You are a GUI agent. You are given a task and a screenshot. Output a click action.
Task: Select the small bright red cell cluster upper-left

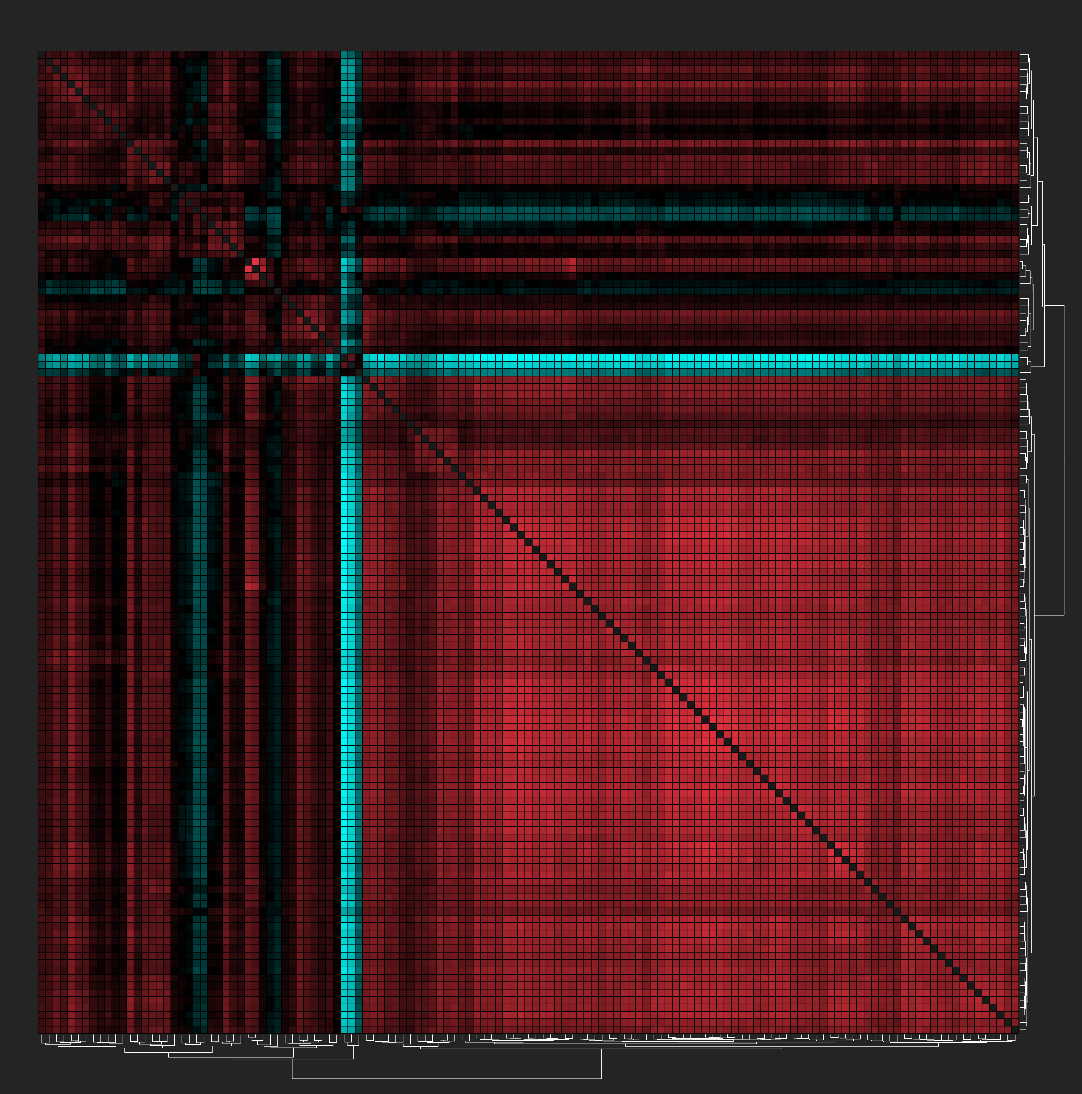coord(253,267)
